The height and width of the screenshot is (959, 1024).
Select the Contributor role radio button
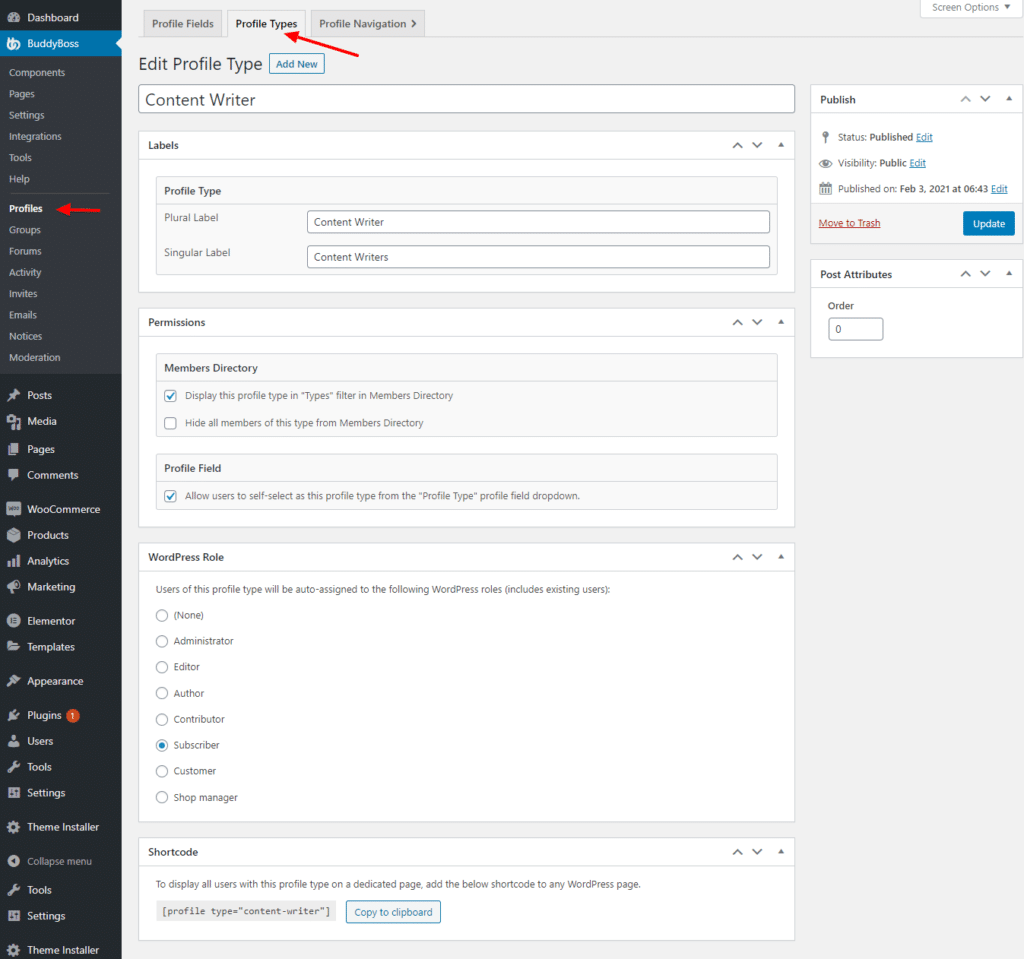click(162, 719)
